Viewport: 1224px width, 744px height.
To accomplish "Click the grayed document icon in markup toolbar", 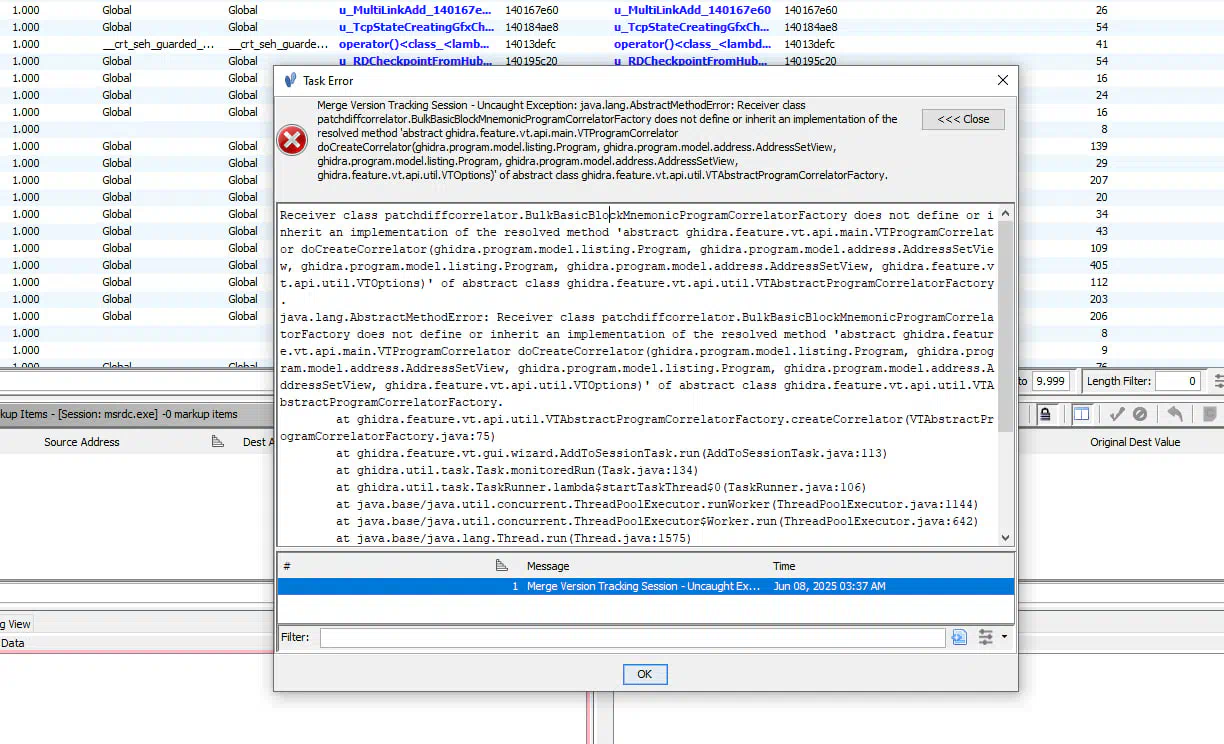I will (1208, 414).
